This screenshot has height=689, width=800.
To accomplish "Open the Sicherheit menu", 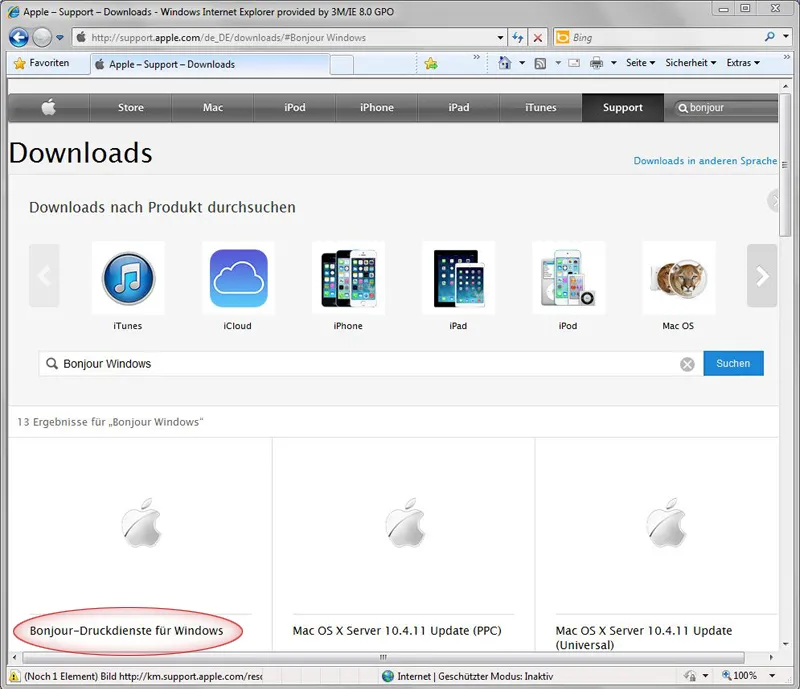I will pos(691,63).
